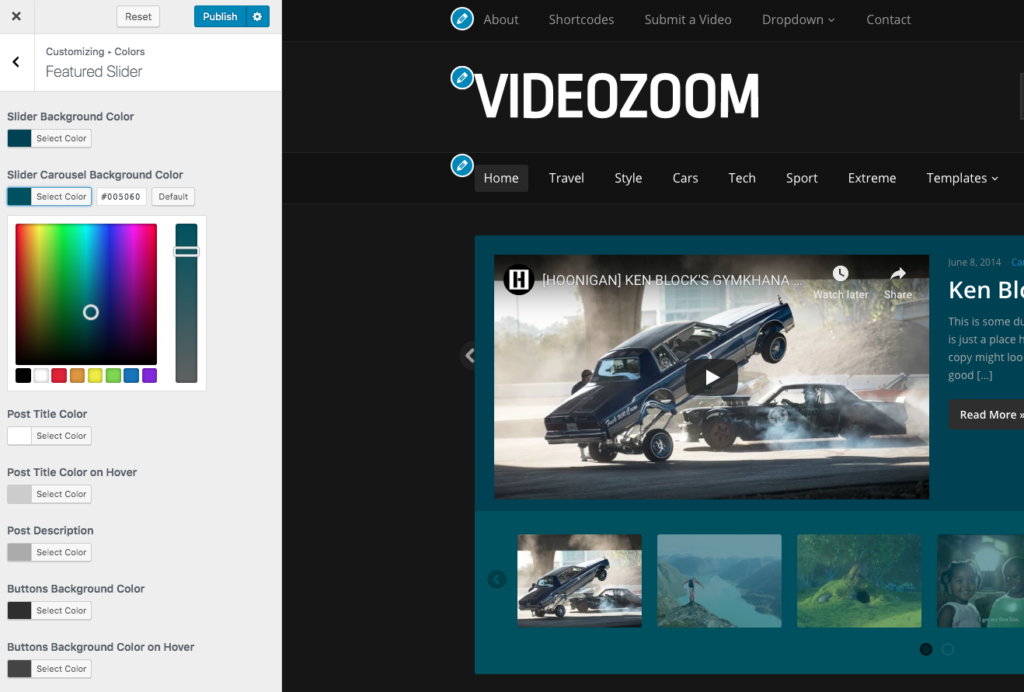The width and height of the screenshot is (1024, 692).
Task: Select the smiling children carousel thumbnail
Action: [980, 580]
